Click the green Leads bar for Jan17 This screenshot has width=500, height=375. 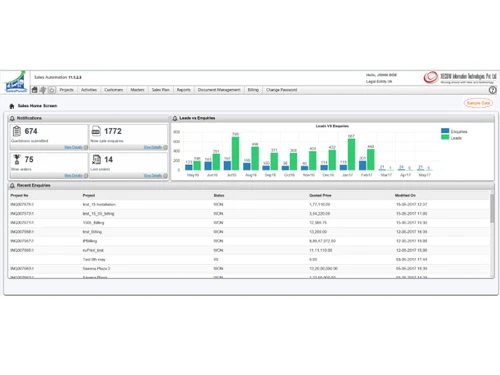pos(352,155)
